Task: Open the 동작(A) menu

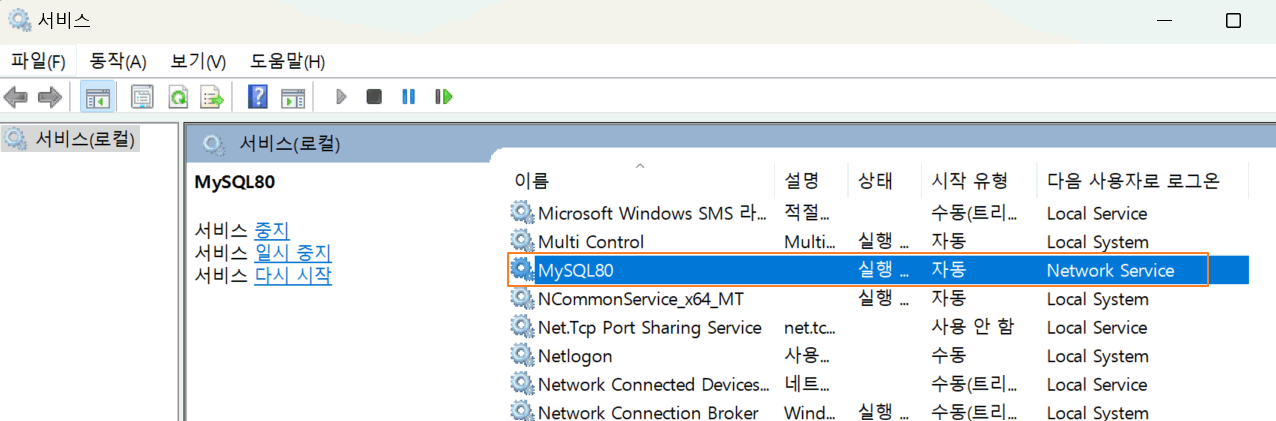Action: pyautogui.click(x=118, y=61)
